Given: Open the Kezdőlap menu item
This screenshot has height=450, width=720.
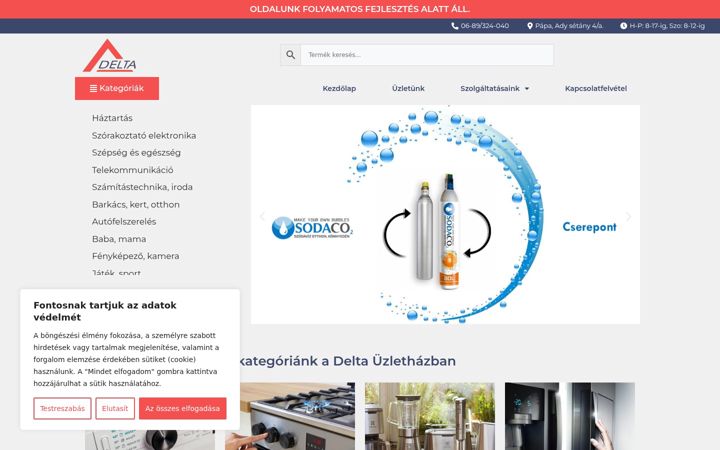Looking at the screenshot, I should tap(339, 88).
